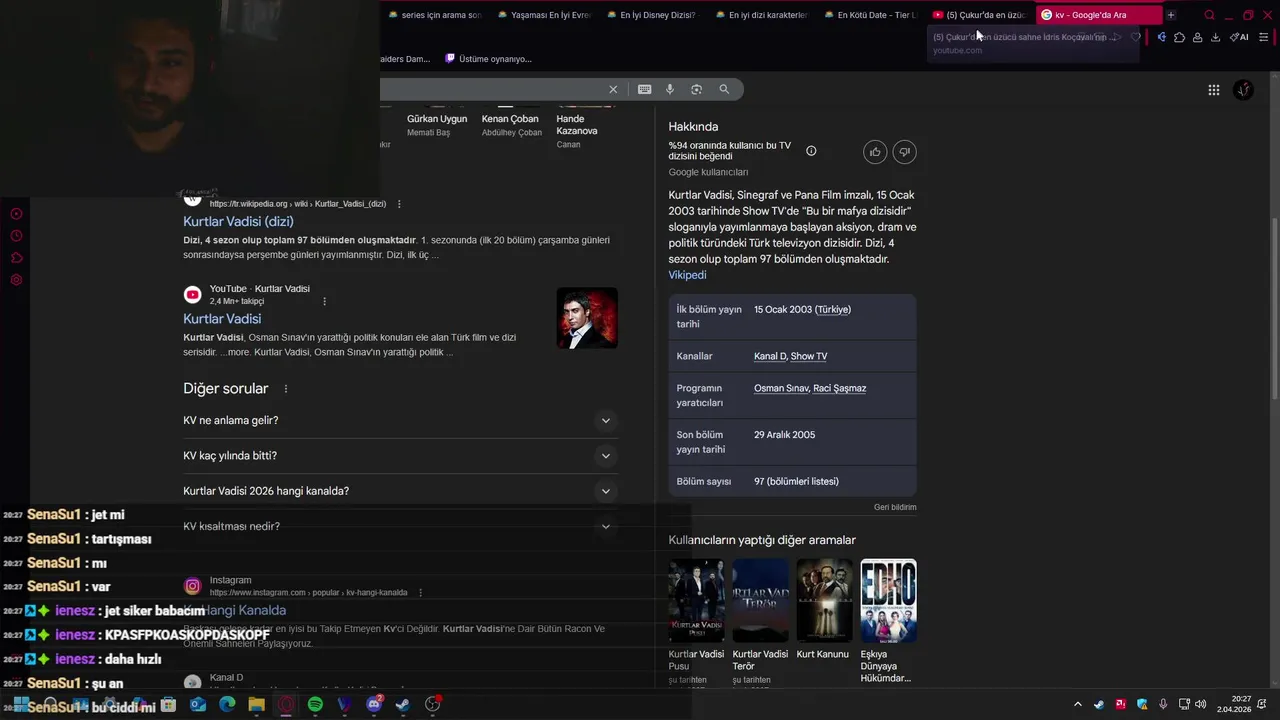Open the info icon next to %94 rating
Image resolution: width=1280 pixels, height=720 pixels.
[811, 151]
